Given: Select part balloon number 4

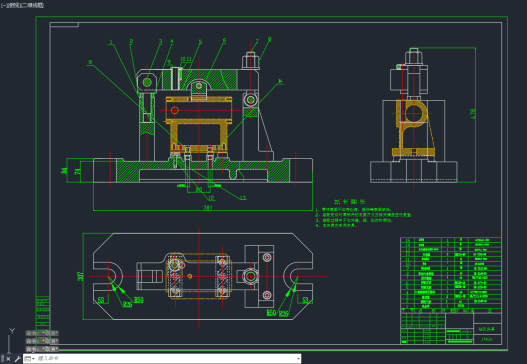Looking at the screenshot, I should click(x=172, y=41).
